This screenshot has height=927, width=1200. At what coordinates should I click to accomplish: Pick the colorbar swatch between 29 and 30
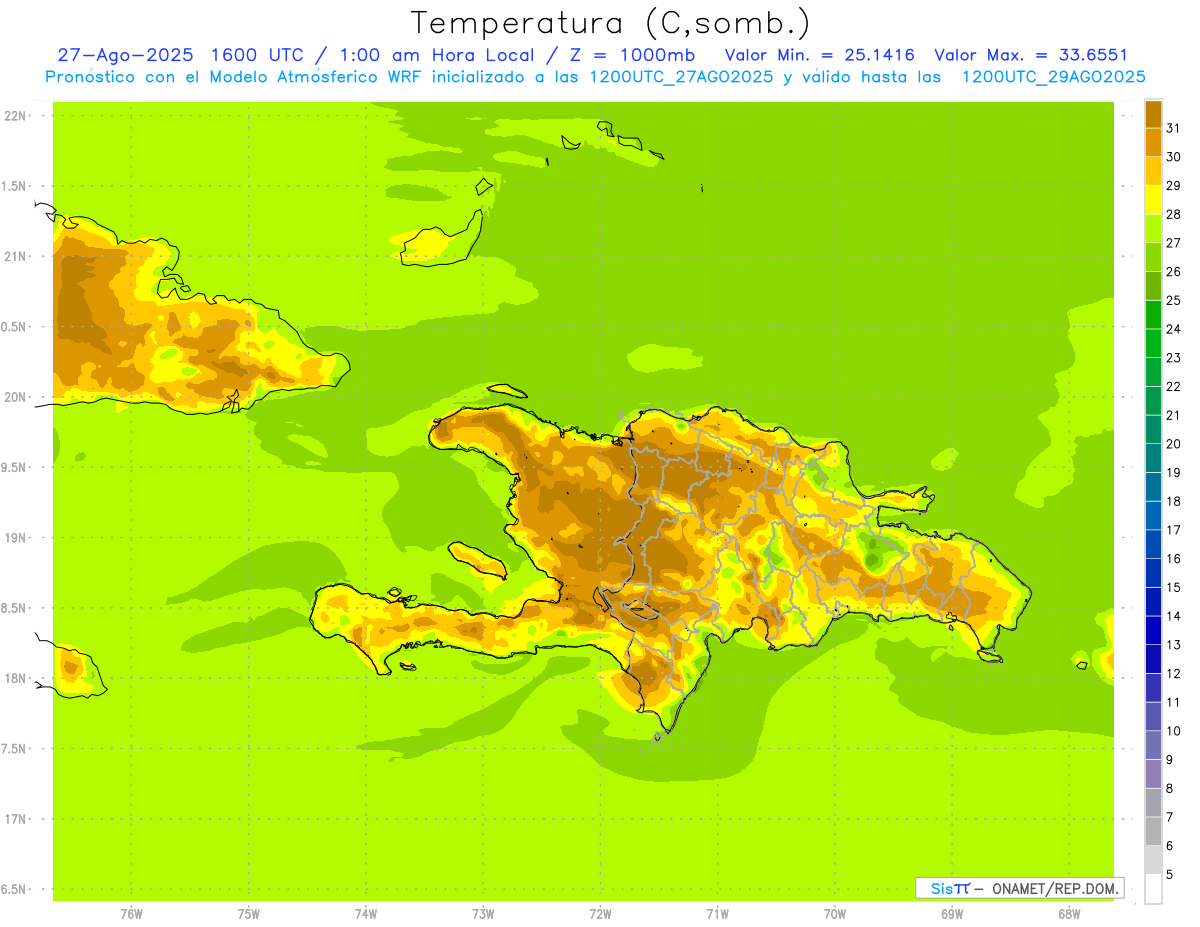(x=1153, y=171)
